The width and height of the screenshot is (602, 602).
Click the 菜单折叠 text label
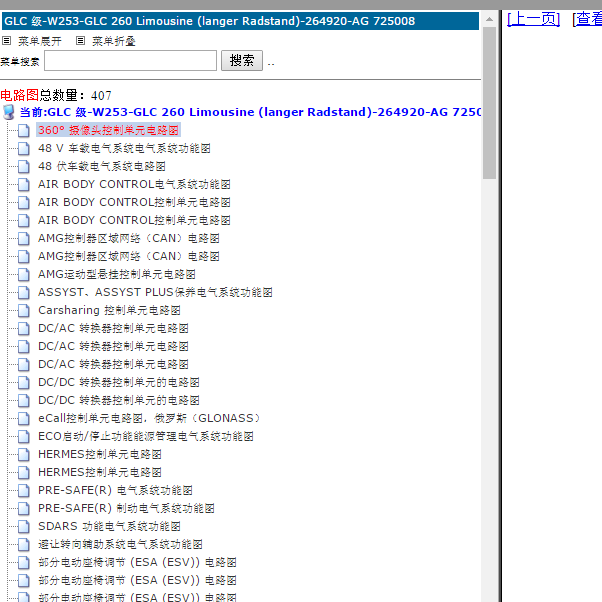point(114,41)
